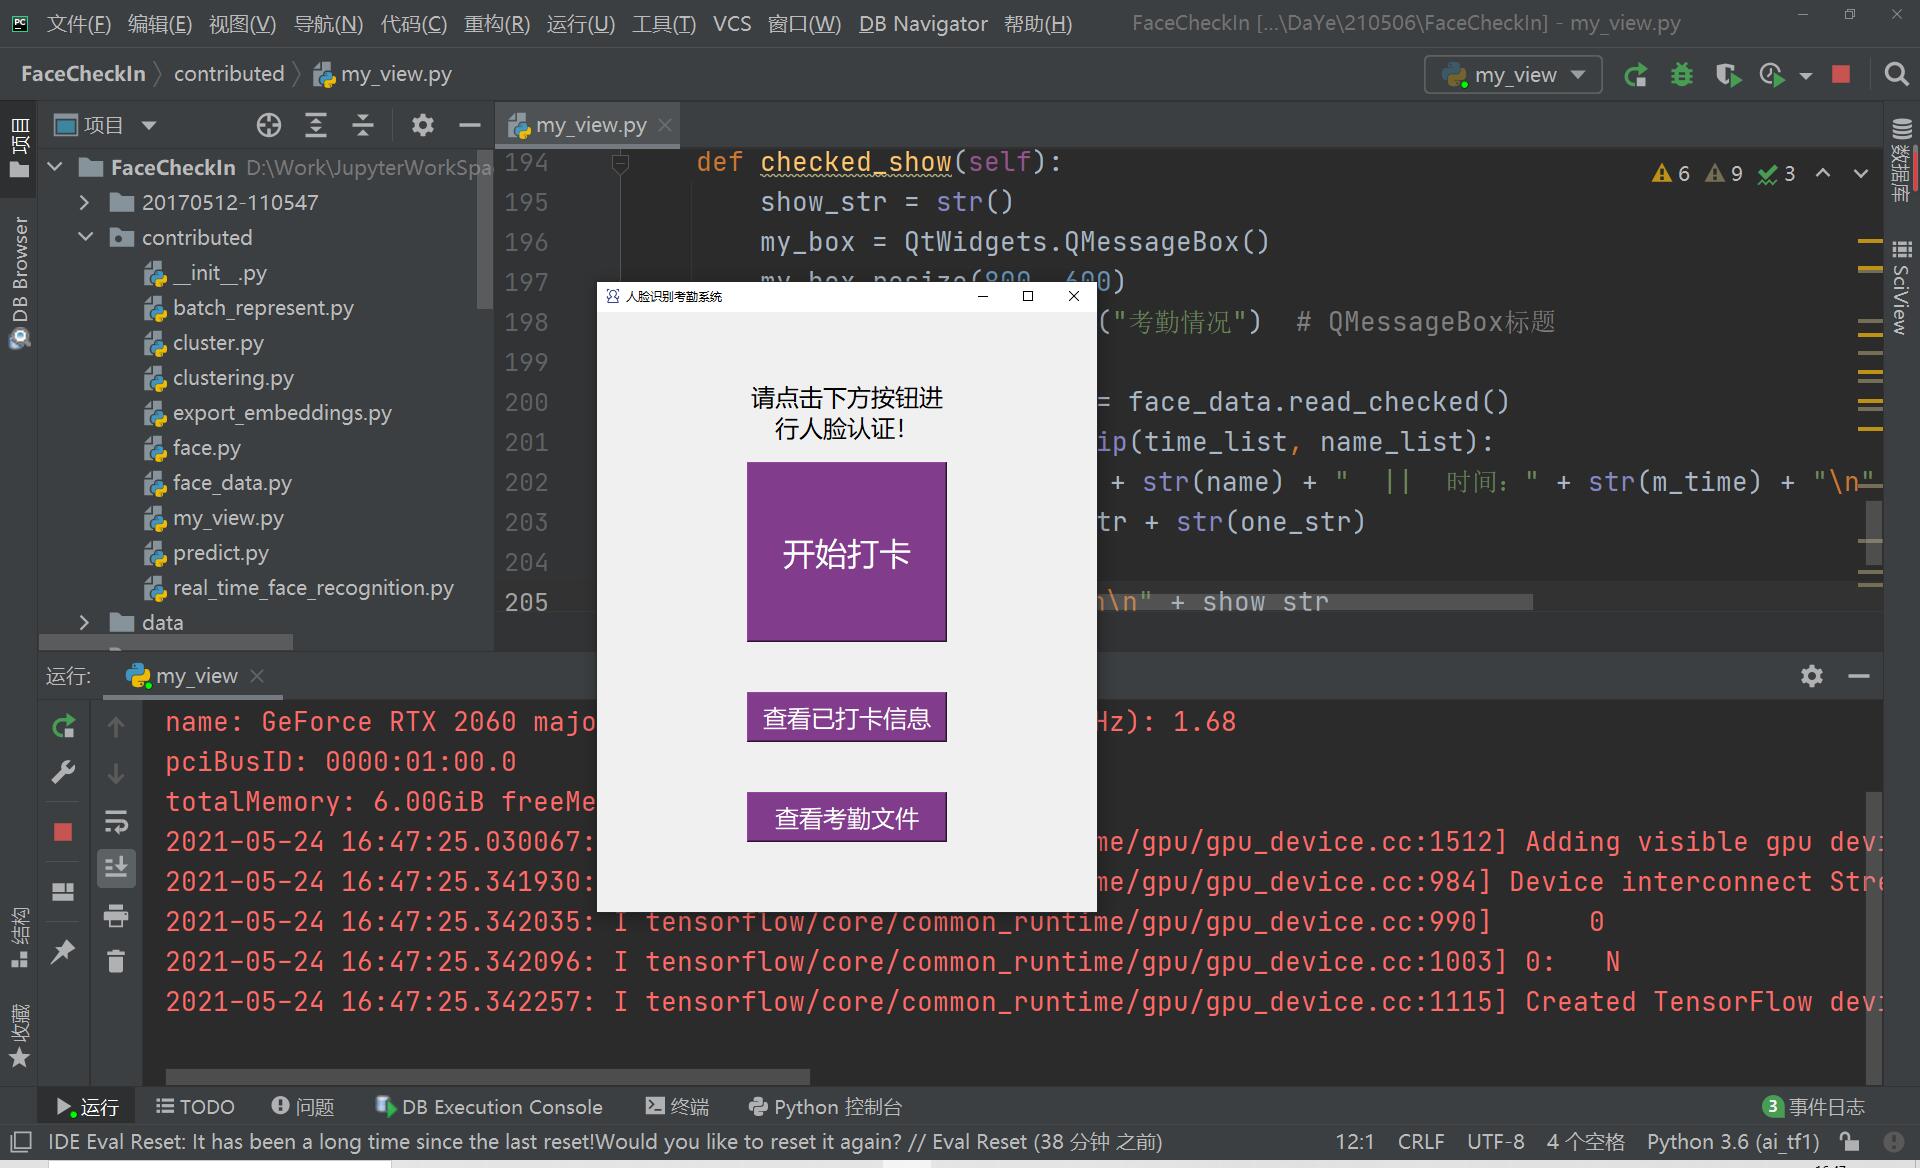Click horizontal scrollbar in run console
Screen dimensions: 1920x1168
tap(487, 1077)
